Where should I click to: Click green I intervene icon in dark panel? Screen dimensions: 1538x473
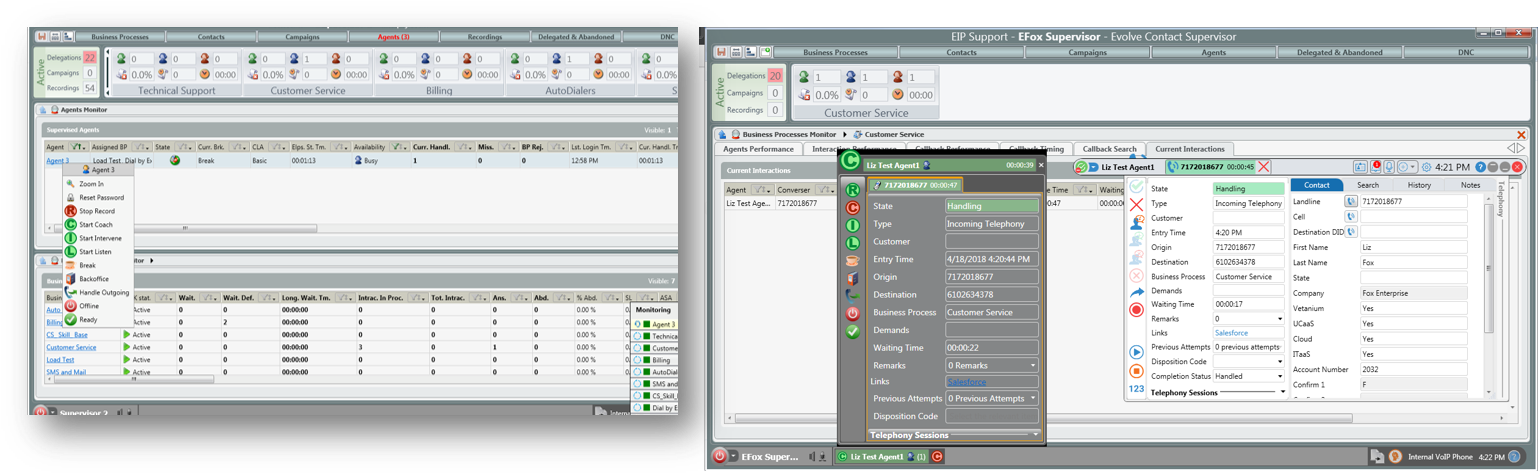(x=852, y=225)
